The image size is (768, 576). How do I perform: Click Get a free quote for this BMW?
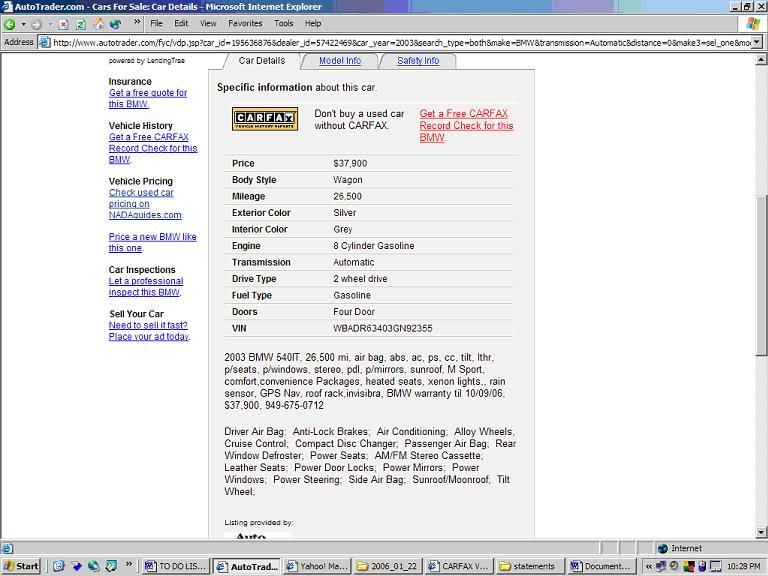pyautogui.click(x=148, y=98)
